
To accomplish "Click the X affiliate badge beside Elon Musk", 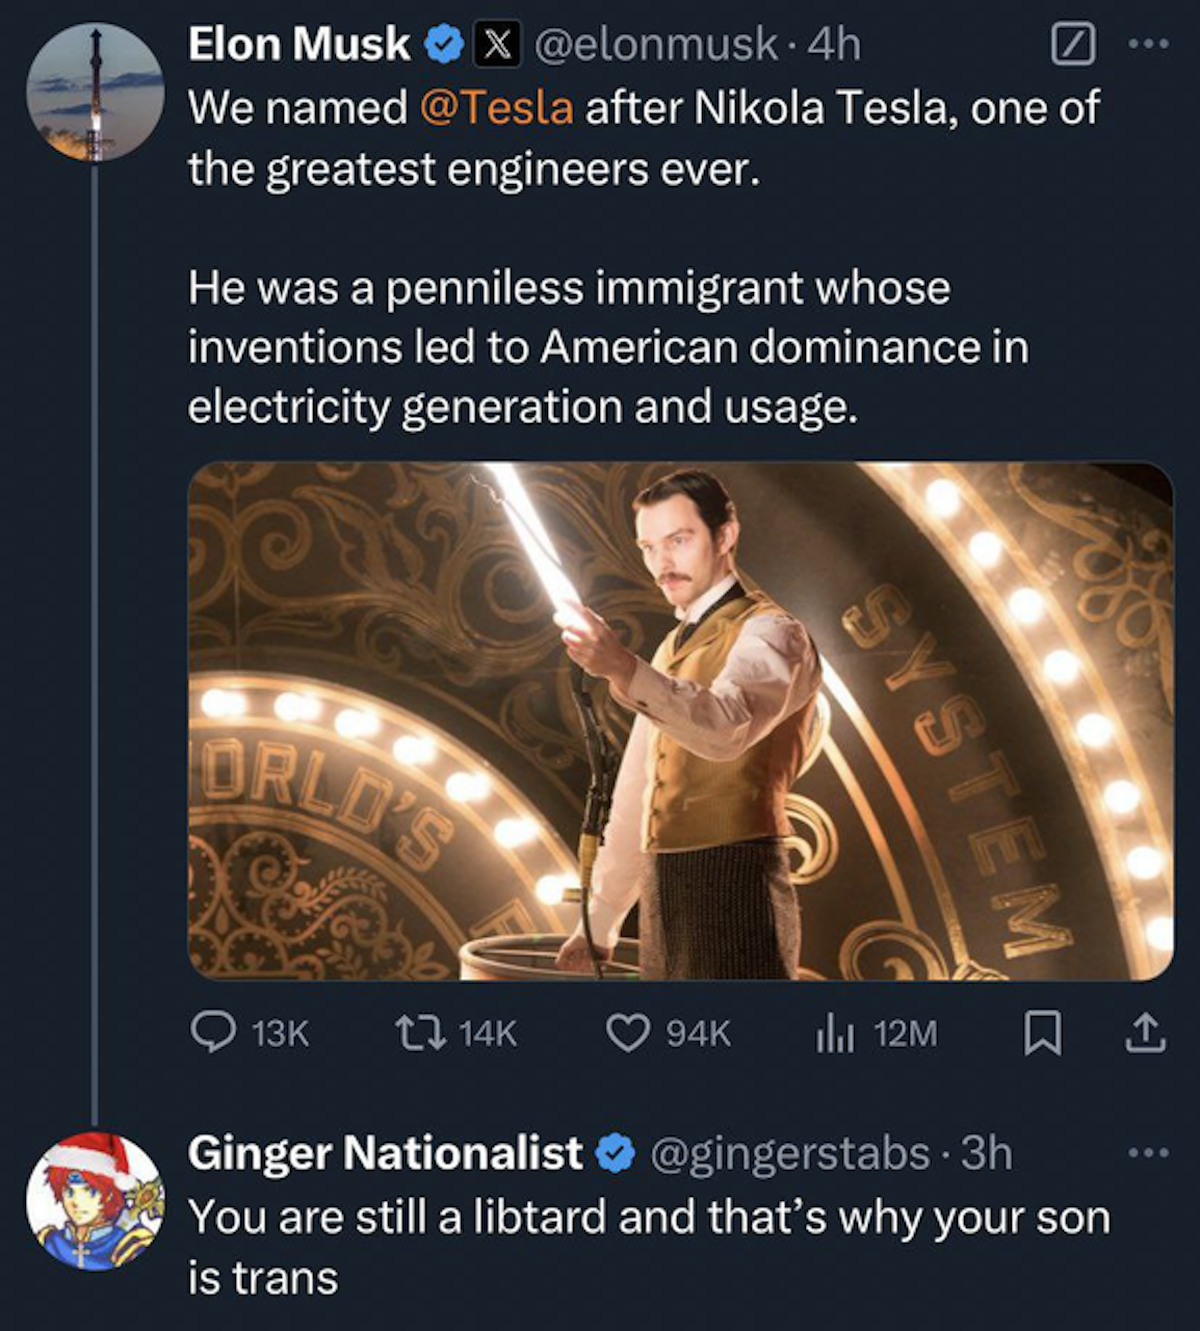I will (496, 45).
